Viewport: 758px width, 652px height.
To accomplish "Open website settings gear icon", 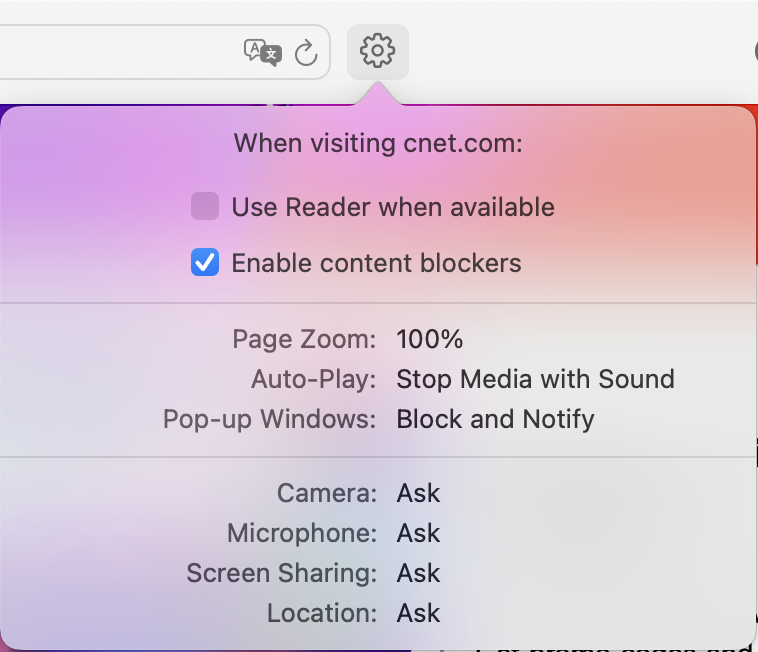I will click(x=378, y=51).
